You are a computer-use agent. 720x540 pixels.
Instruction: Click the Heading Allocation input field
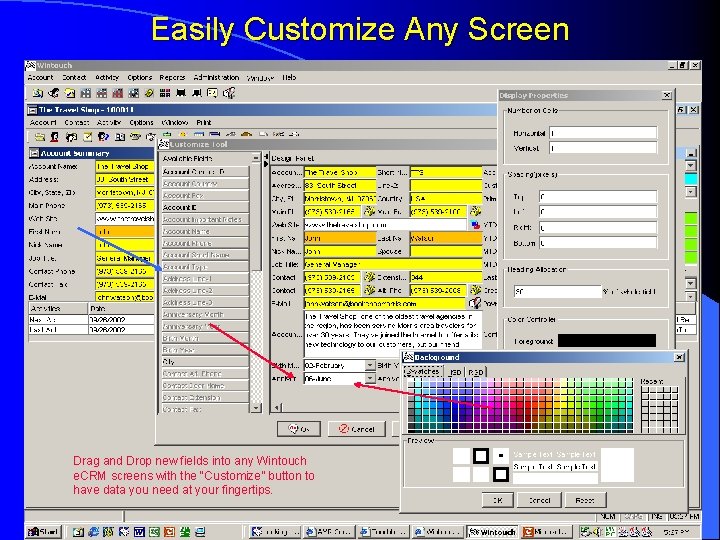(x=557, y=291)
